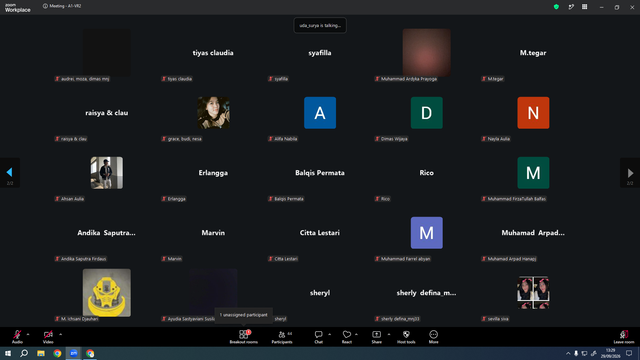Screen dimensions: 640x360
Task: Click the 'Erlangga' participant name
Action: click(213, 173)
